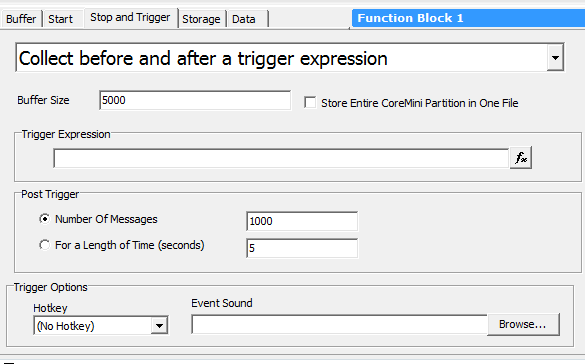Select Number Of Messages radio option

pyautogui.click(x=44, y=219)
